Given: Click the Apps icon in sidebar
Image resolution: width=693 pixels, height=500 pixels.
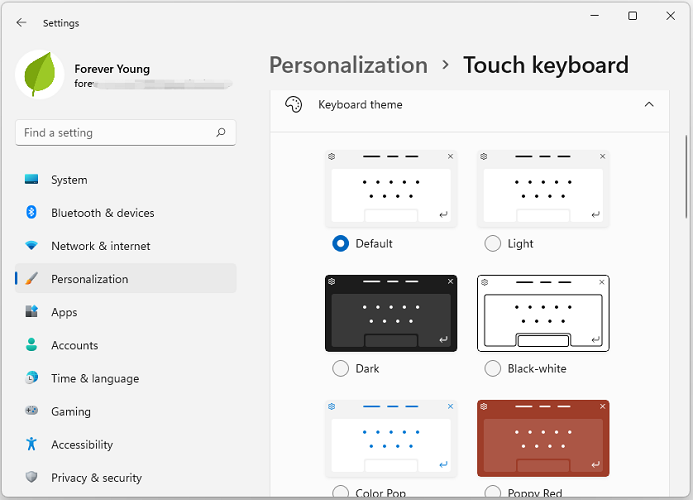Looking at the screenshot, I should (x=31, y=311).
